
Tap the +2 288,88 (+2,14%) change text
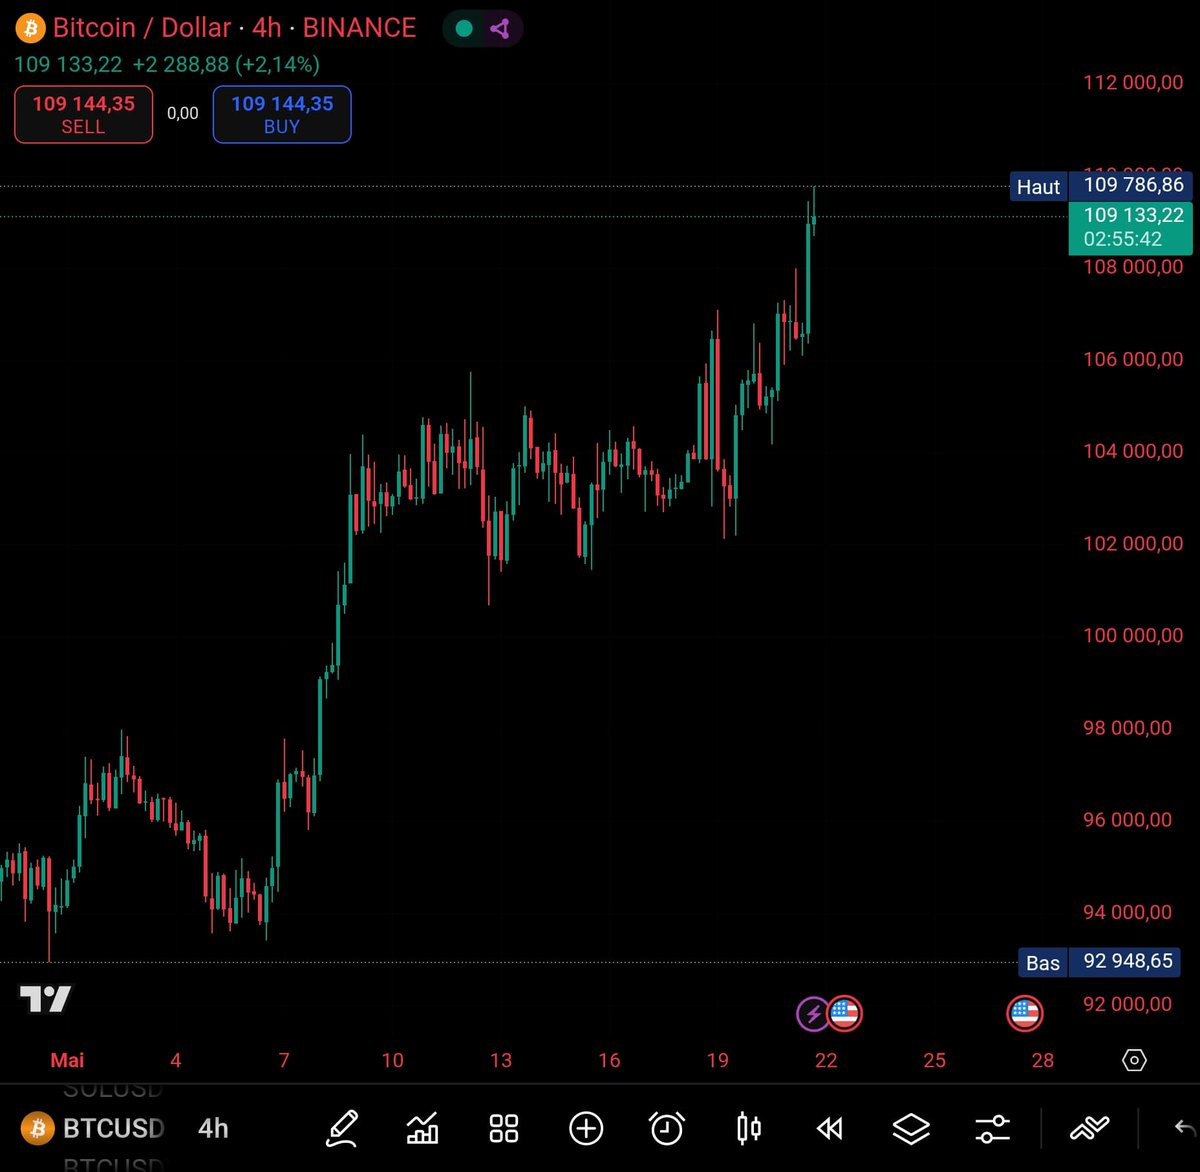coord(226,65)
